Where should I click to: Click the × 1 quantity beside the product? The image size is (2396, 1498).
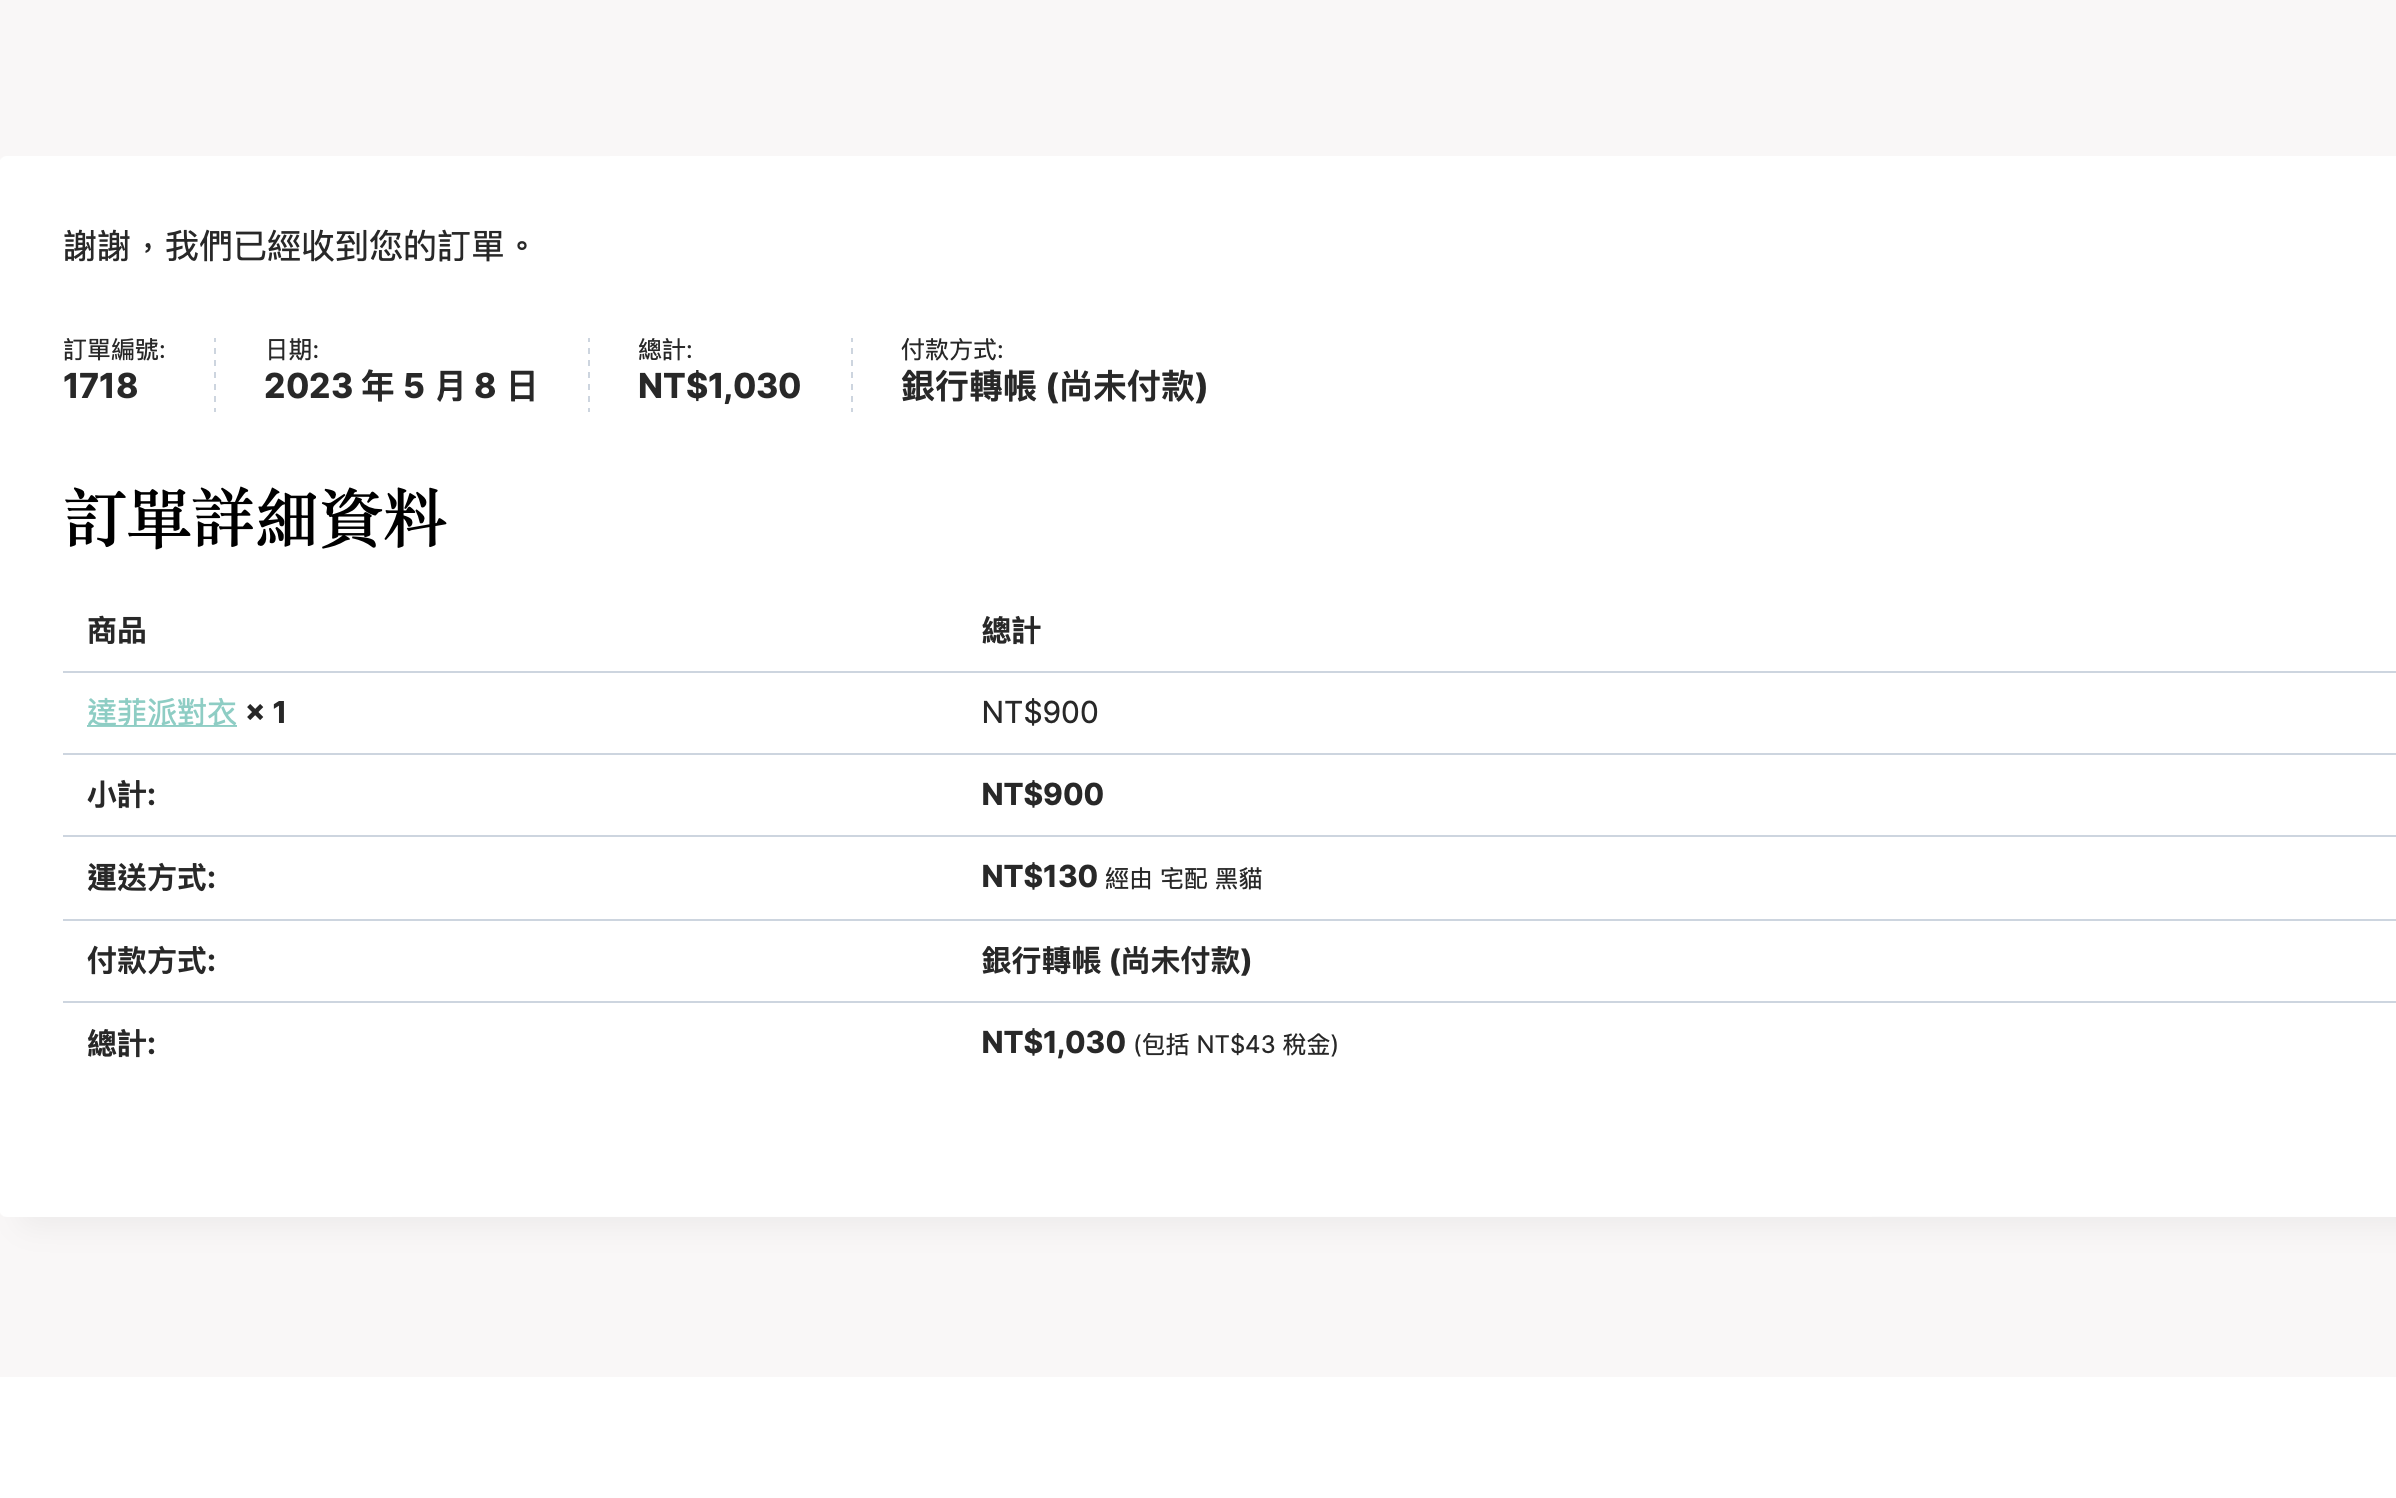tap(266, 713)
